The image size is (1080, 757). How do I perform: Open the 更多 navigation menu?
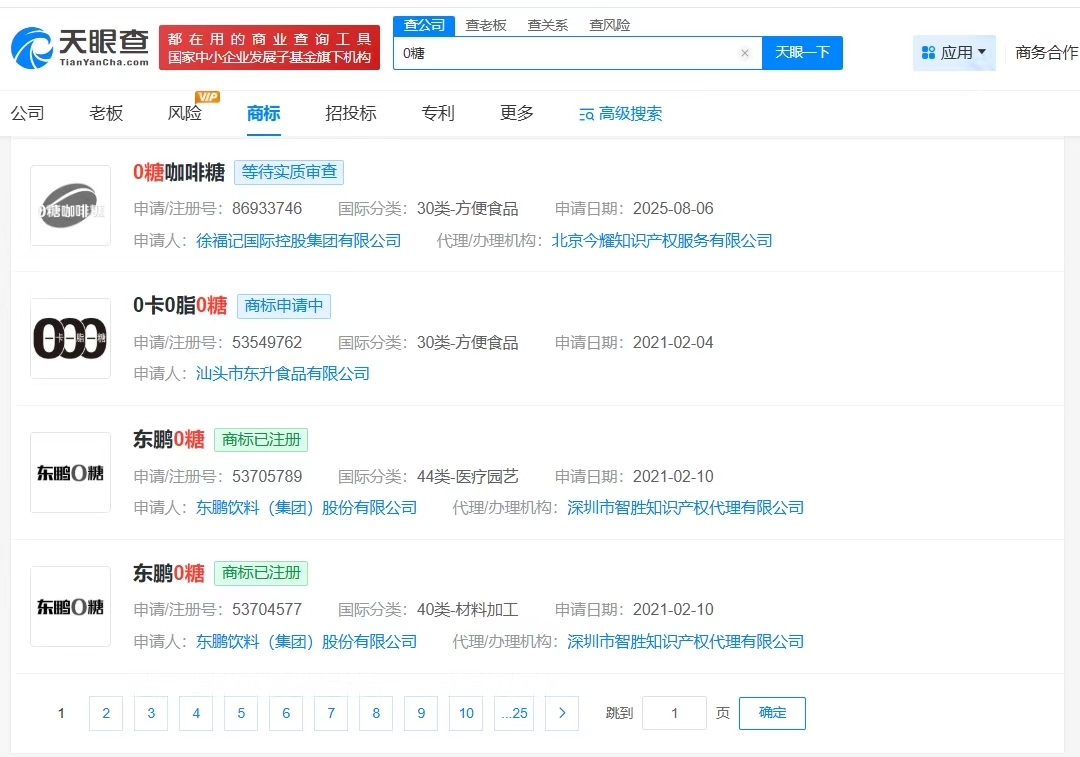click(517, 114)
